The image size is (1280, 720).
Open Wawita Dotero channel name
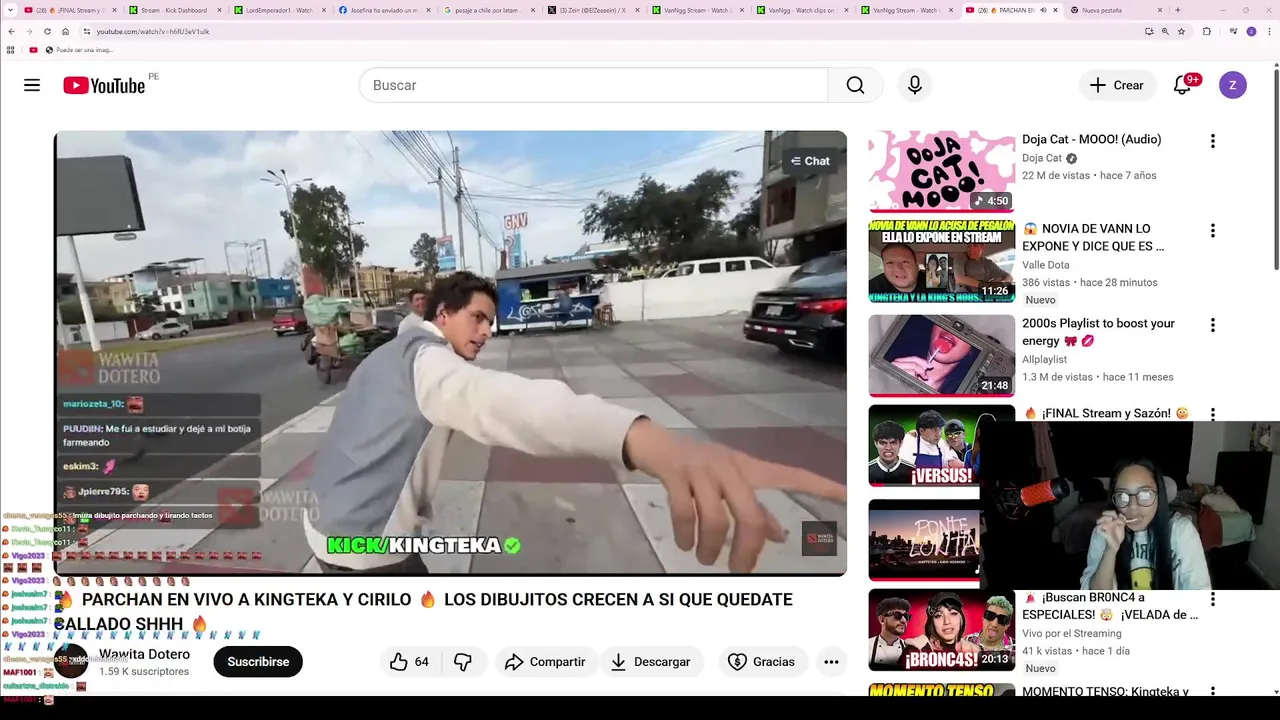point(144,654)
